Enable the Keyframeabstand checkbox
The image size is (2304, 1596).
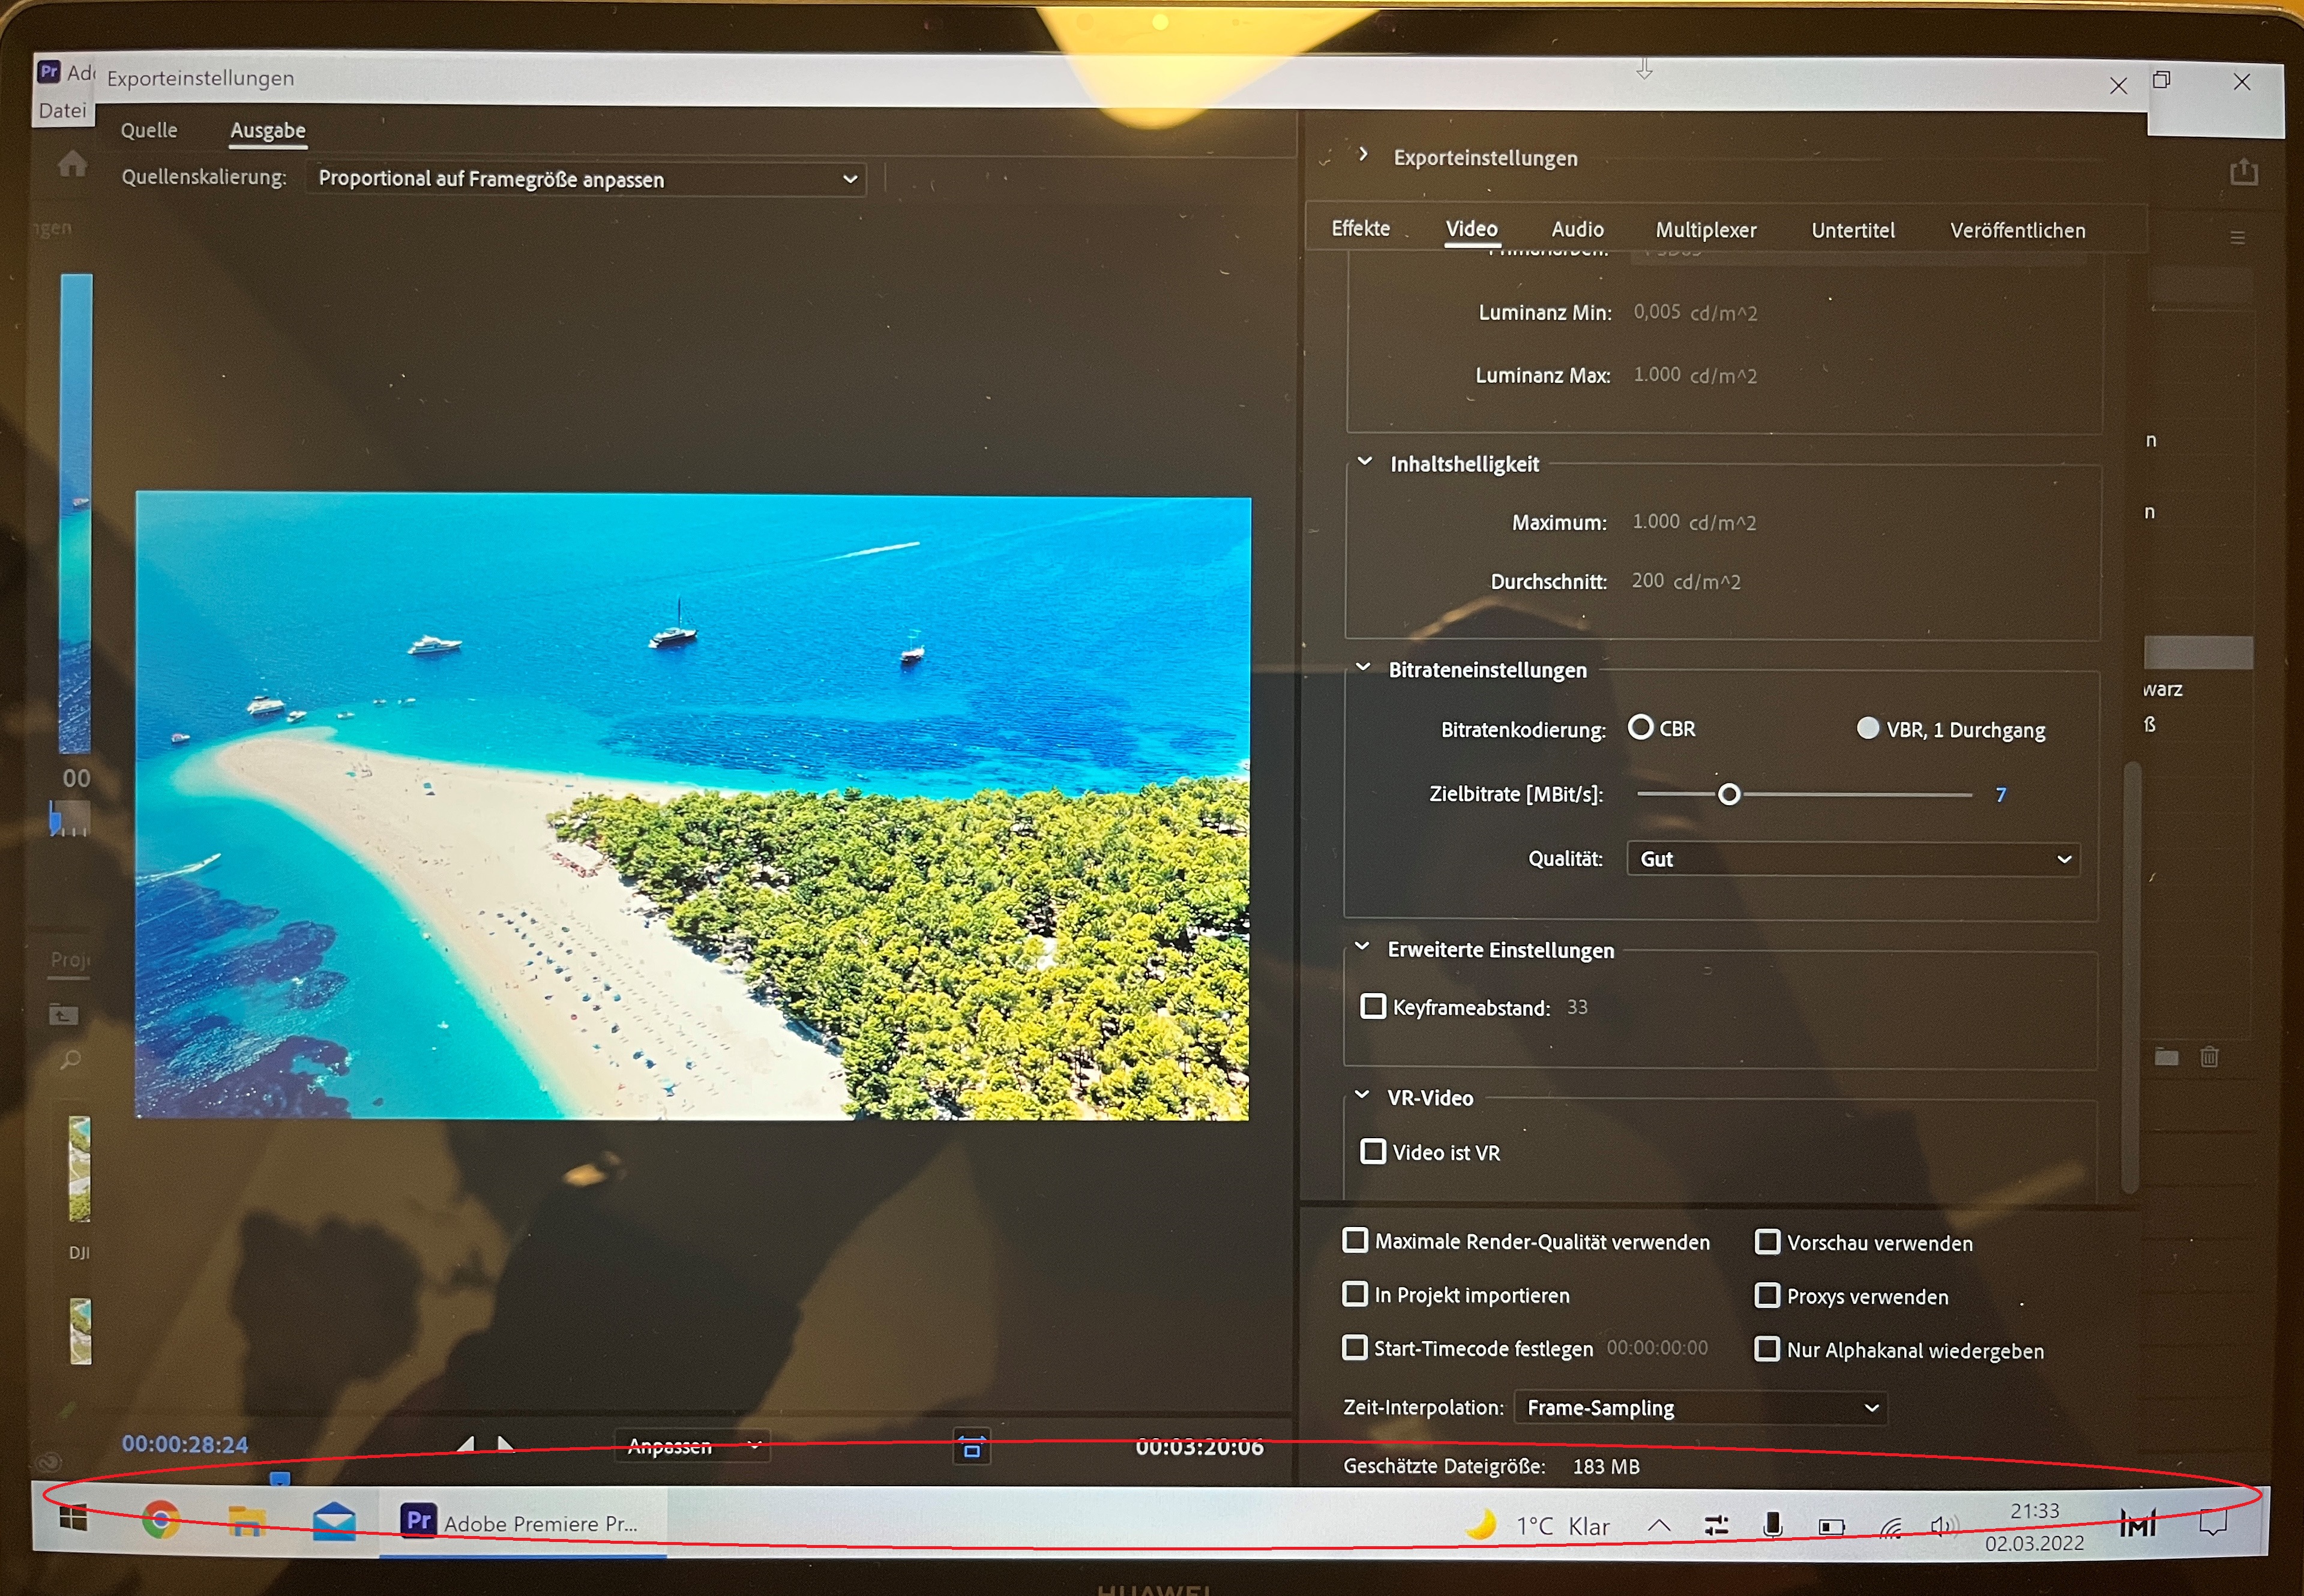click(1373, 1006)
